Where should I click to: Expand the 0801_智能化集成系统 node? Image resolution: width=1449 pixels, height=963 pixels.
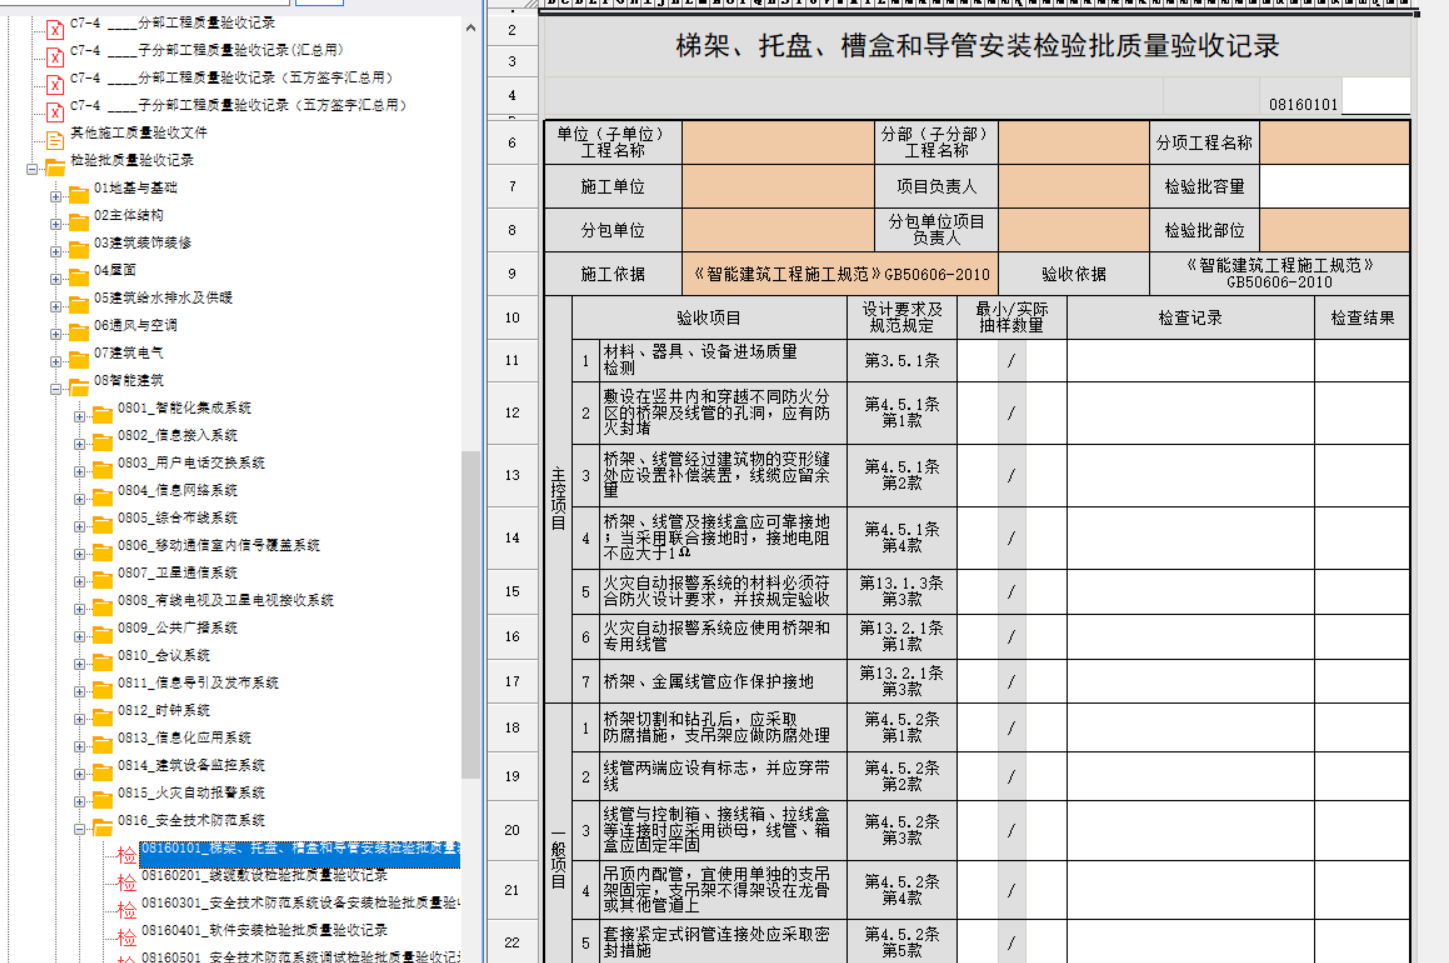point(80,417)
